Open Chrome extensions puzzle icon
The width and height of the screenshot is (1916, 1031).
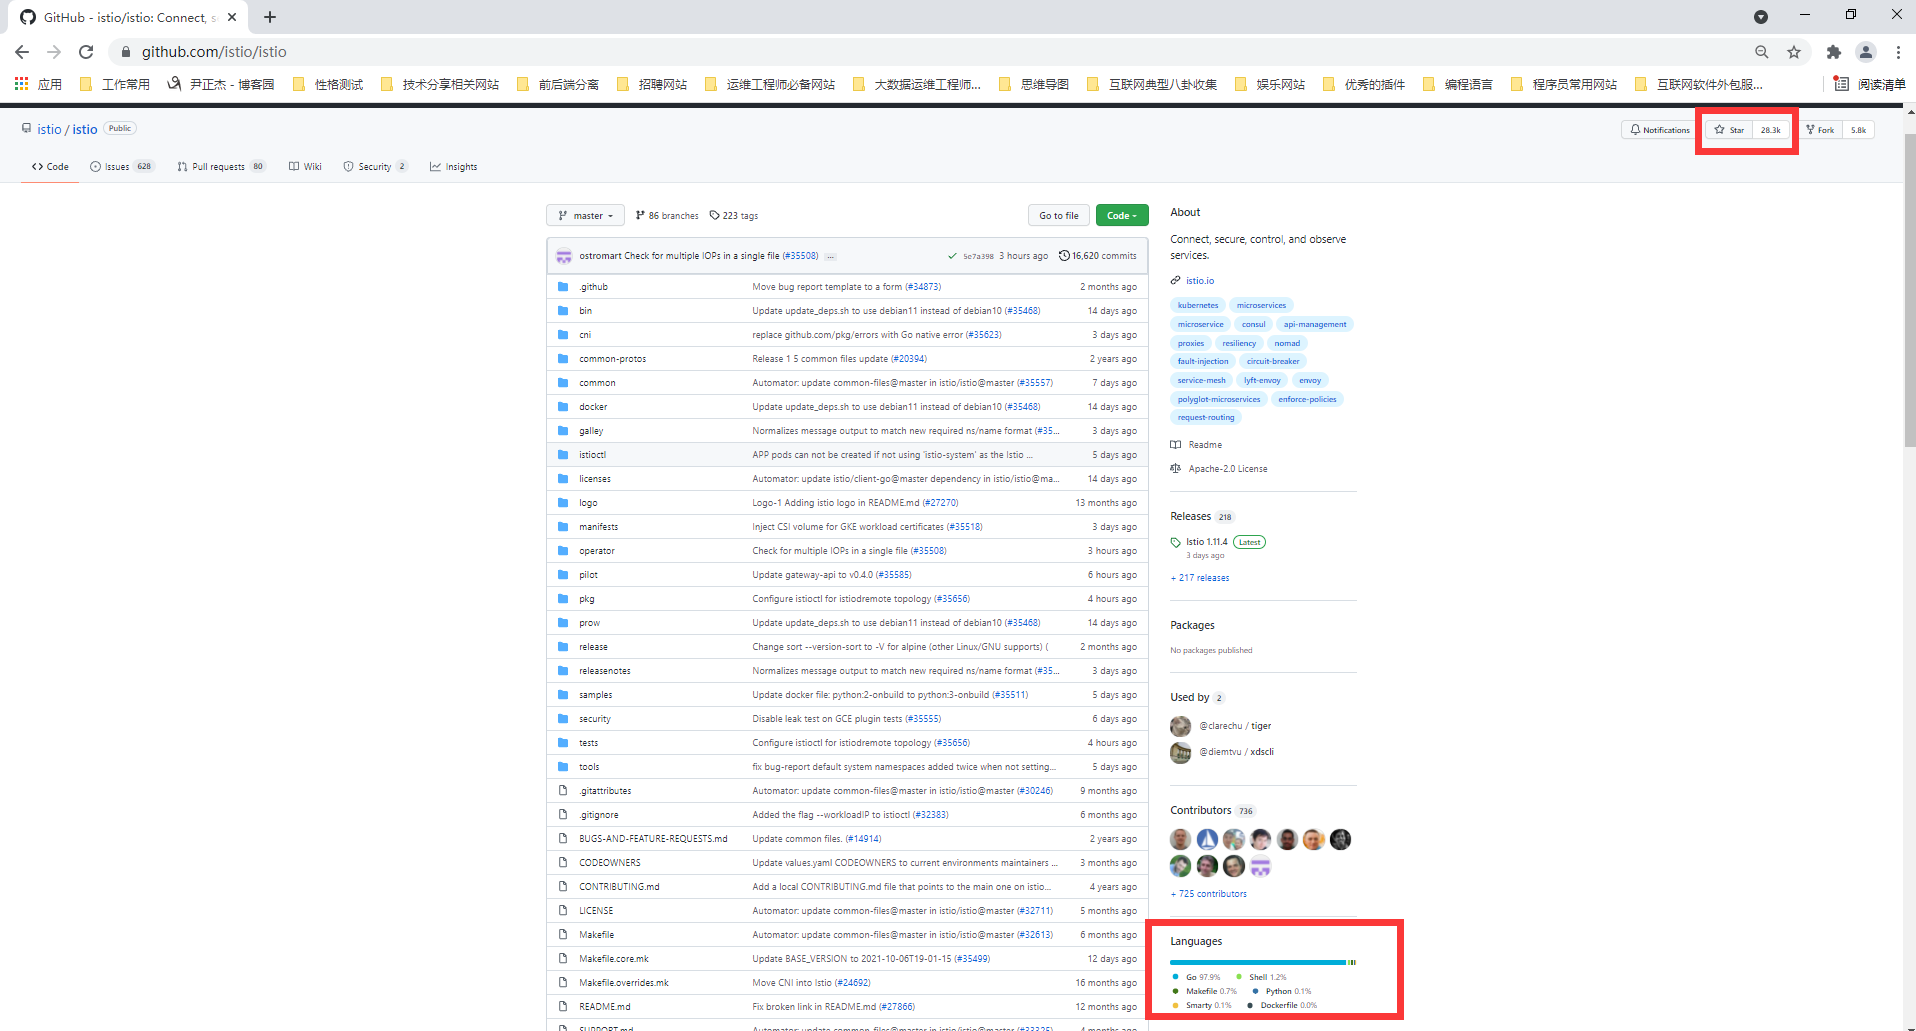(x=1833, y=52)
